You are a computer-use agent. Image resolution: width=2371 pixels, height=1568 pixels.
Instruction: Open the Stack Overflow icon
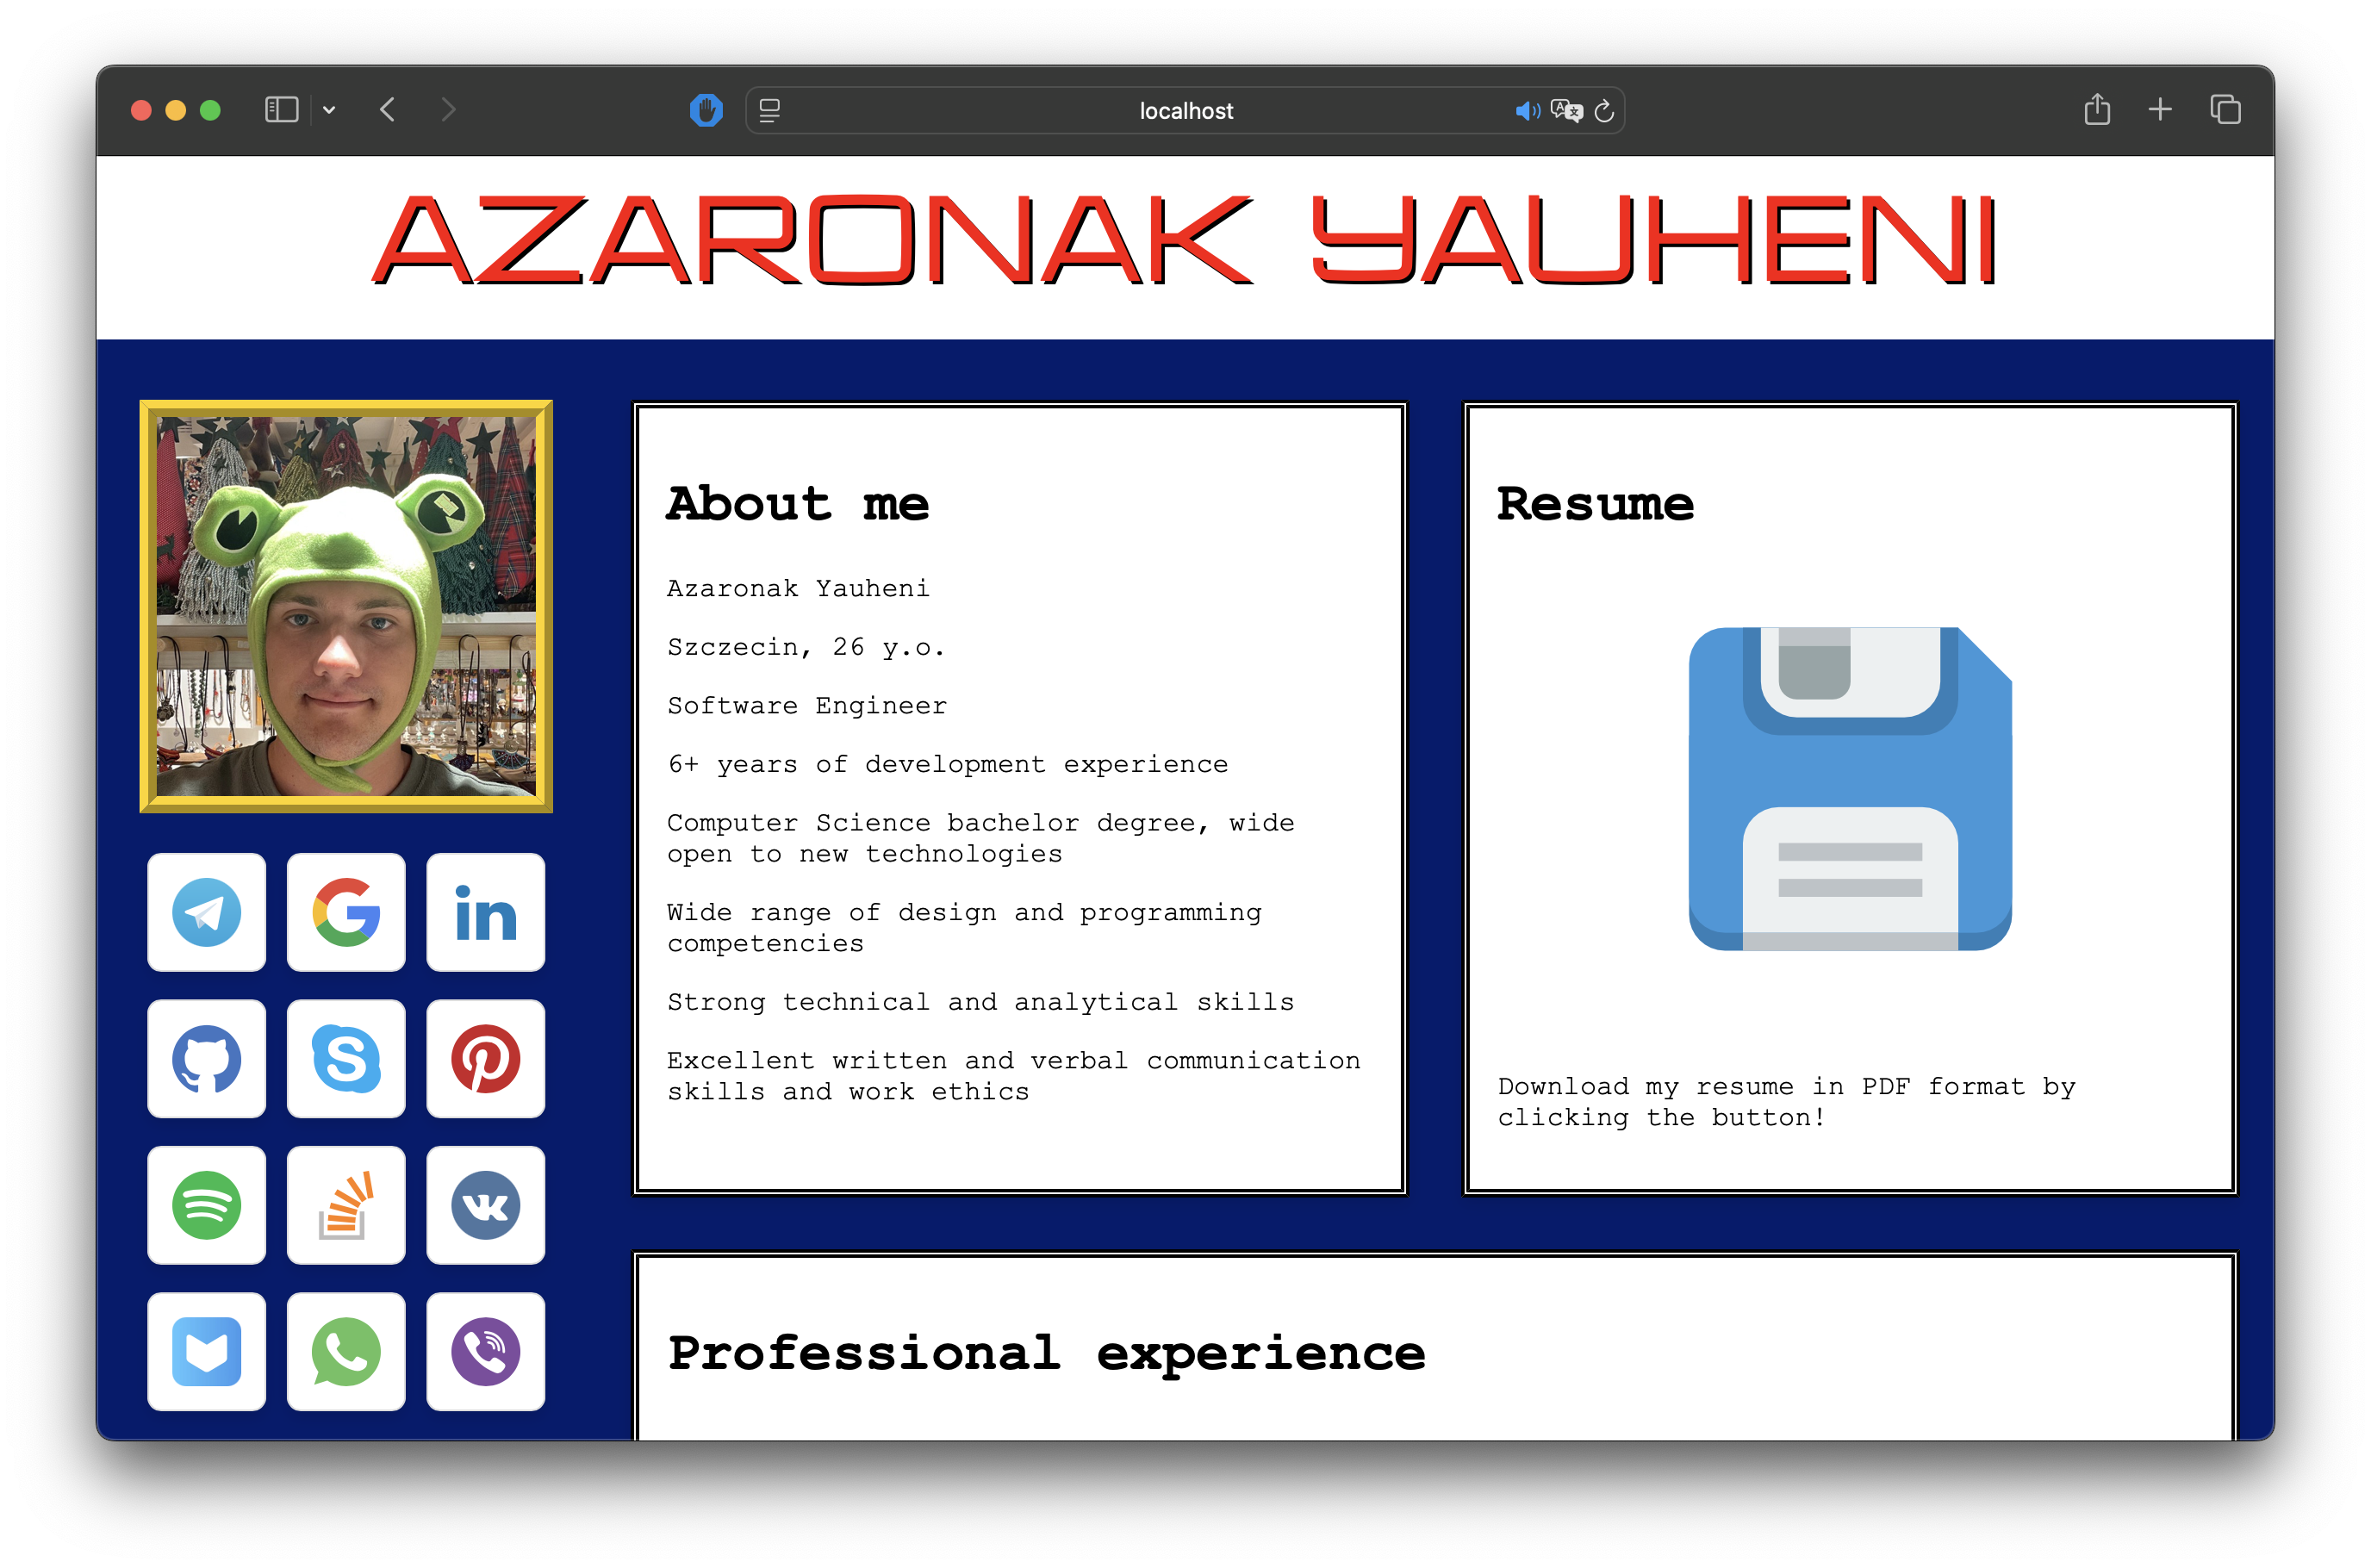tap(346, 1205)
